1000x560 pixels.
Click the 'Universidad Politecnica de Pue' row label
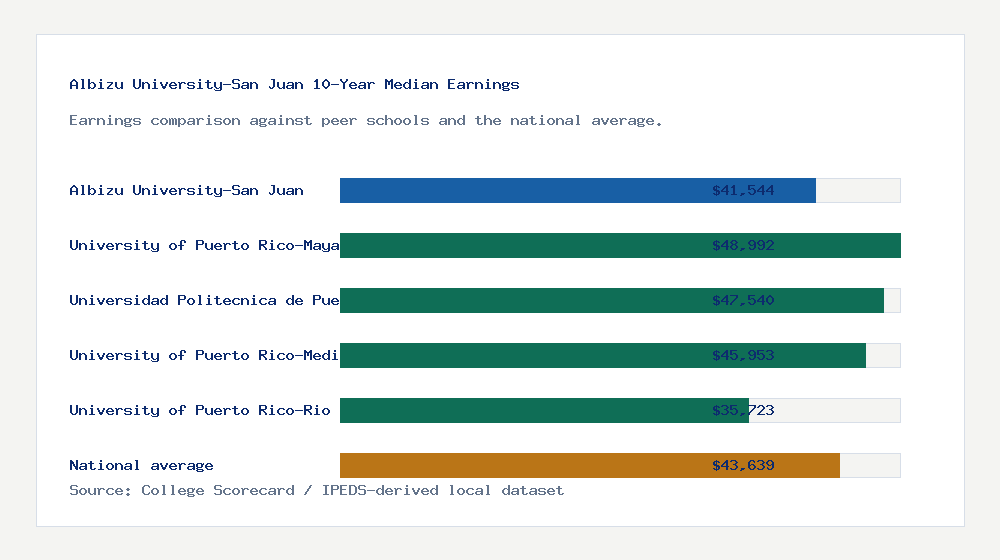click(x=204, y=300)
